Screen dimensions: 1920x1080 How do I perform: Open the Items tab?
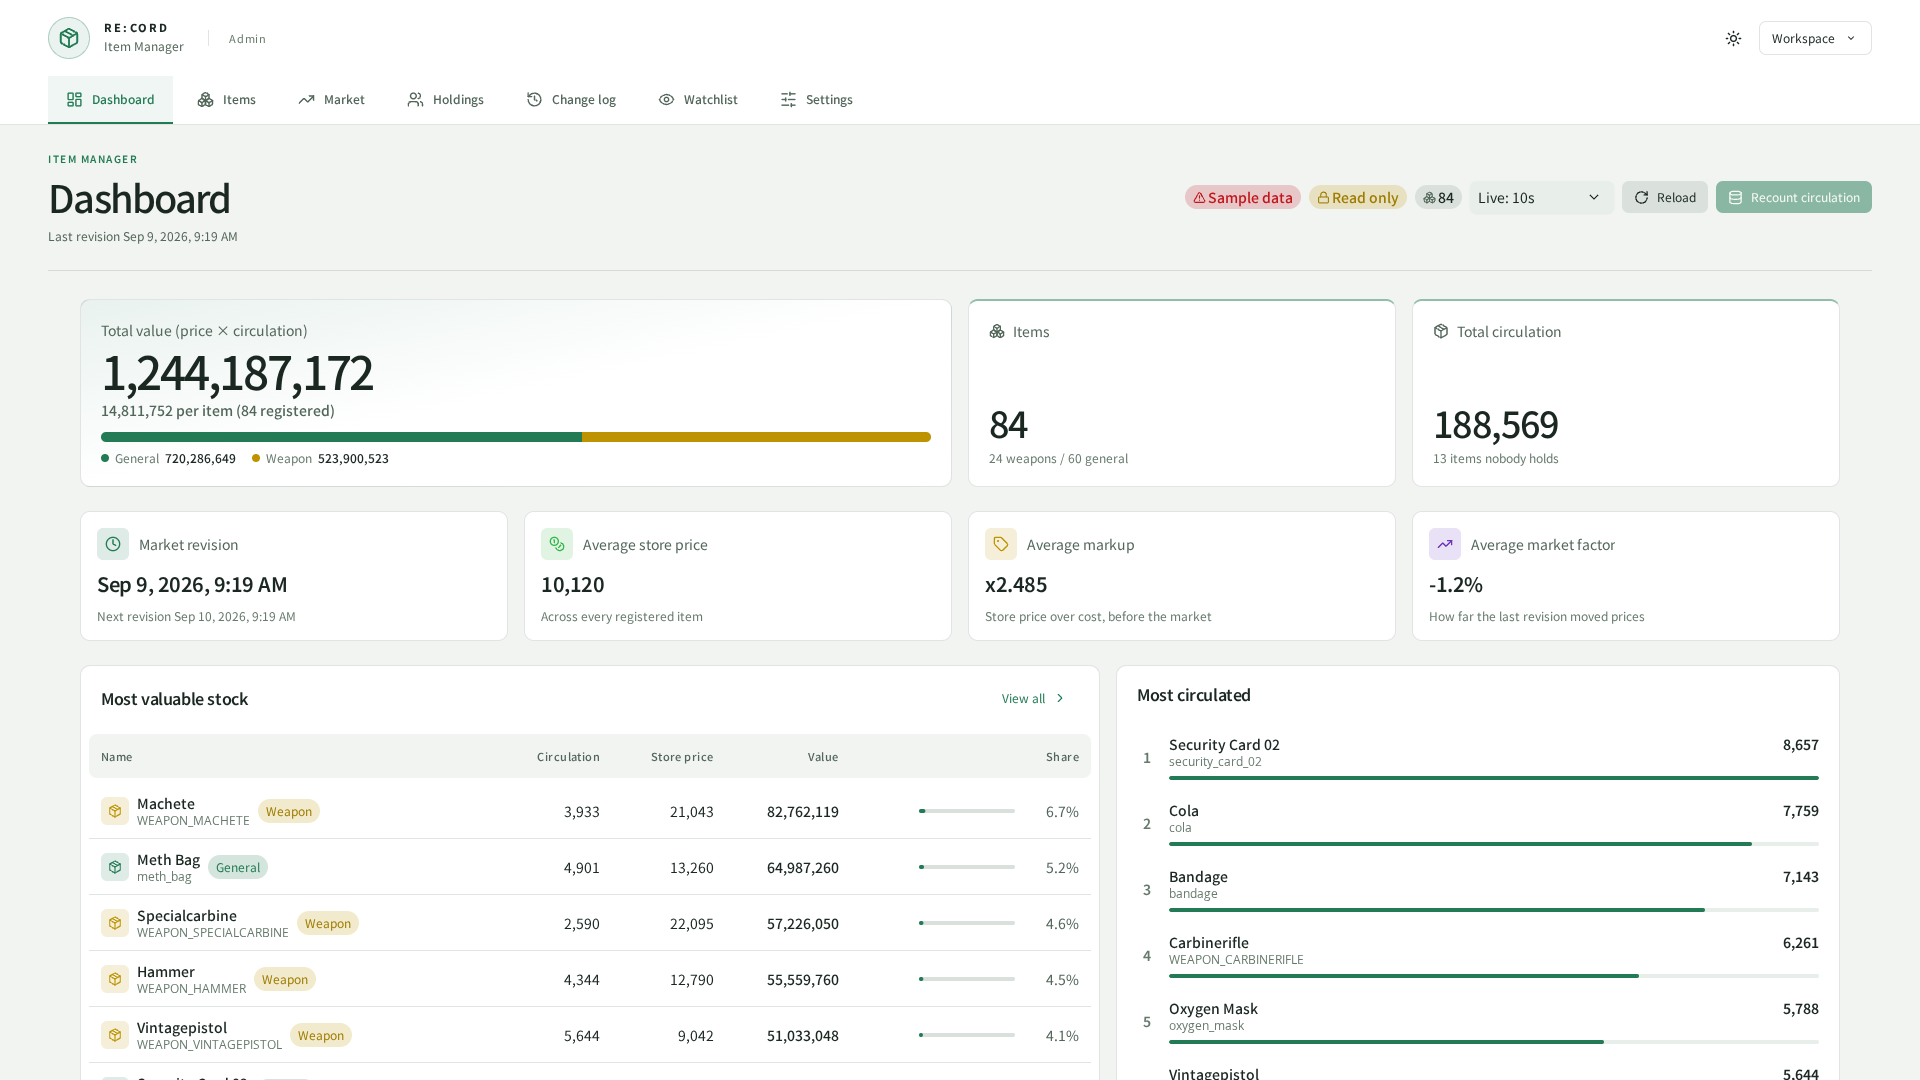(227, 100)
